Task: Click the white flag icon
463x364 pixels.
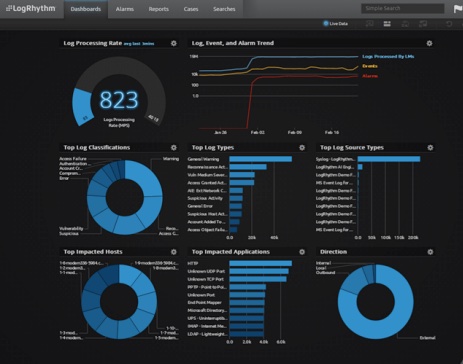Action: click(x=458, y=9)
